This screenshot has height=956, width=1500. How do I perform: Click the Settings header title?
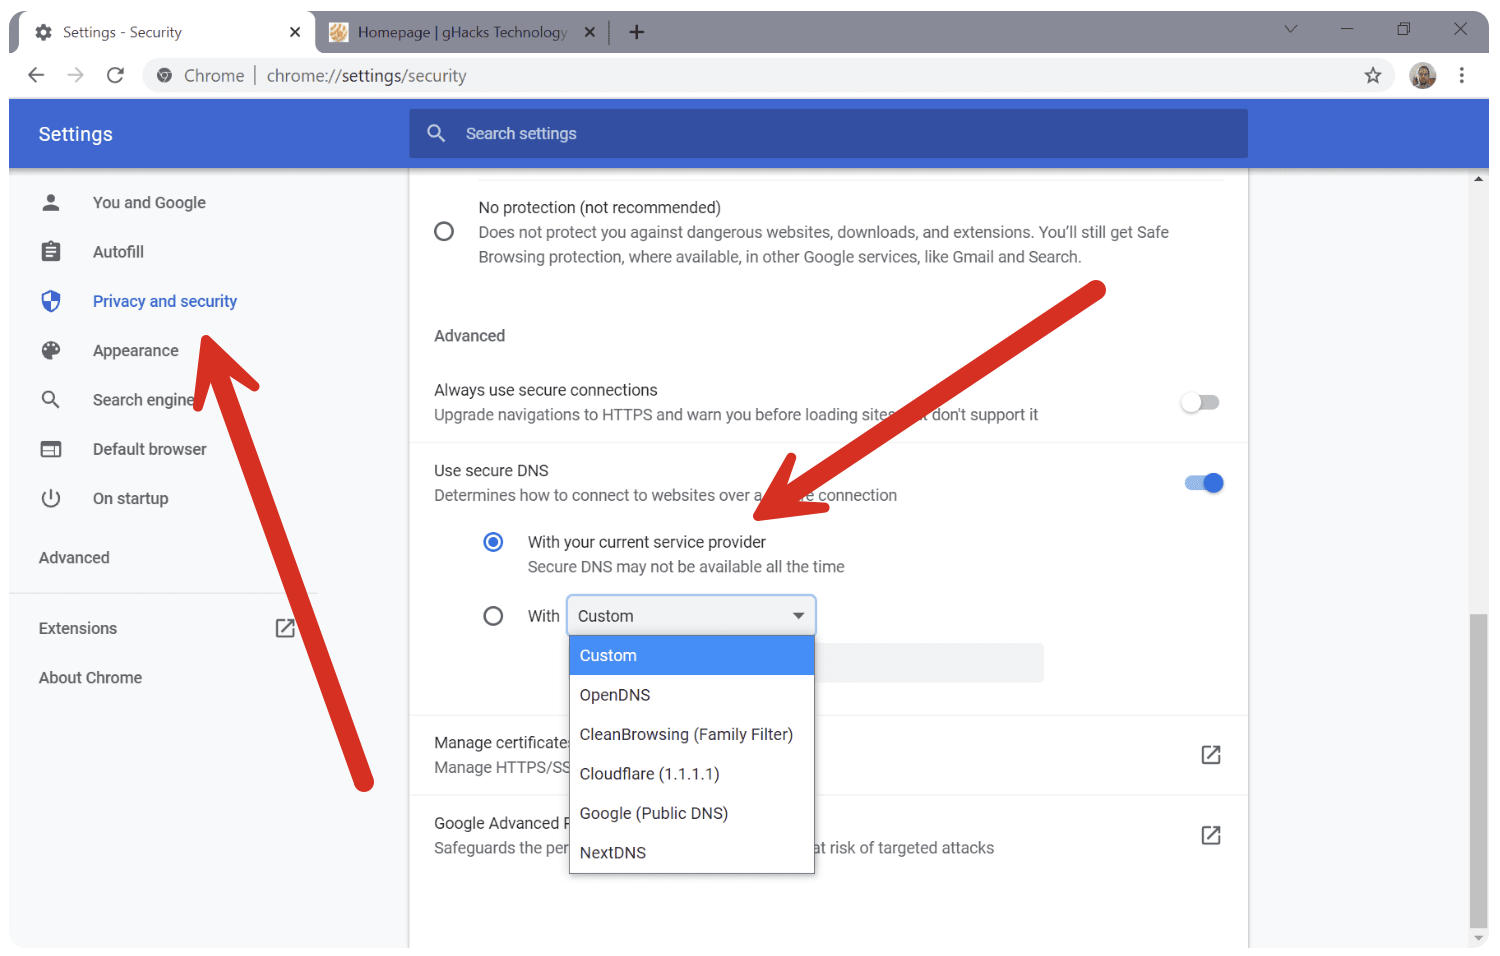76,134
